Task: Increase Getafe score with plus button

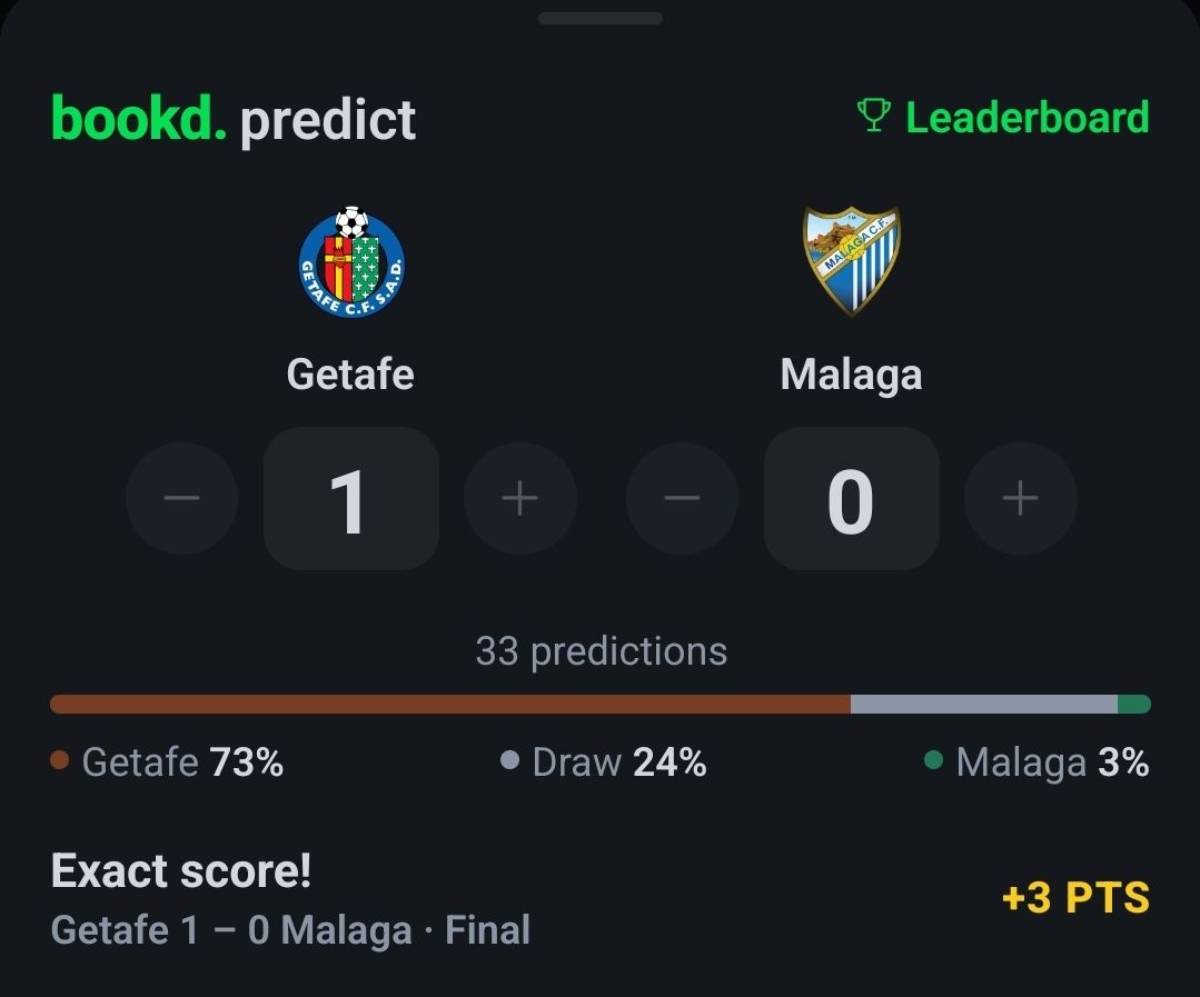Action: coord(520,498)
